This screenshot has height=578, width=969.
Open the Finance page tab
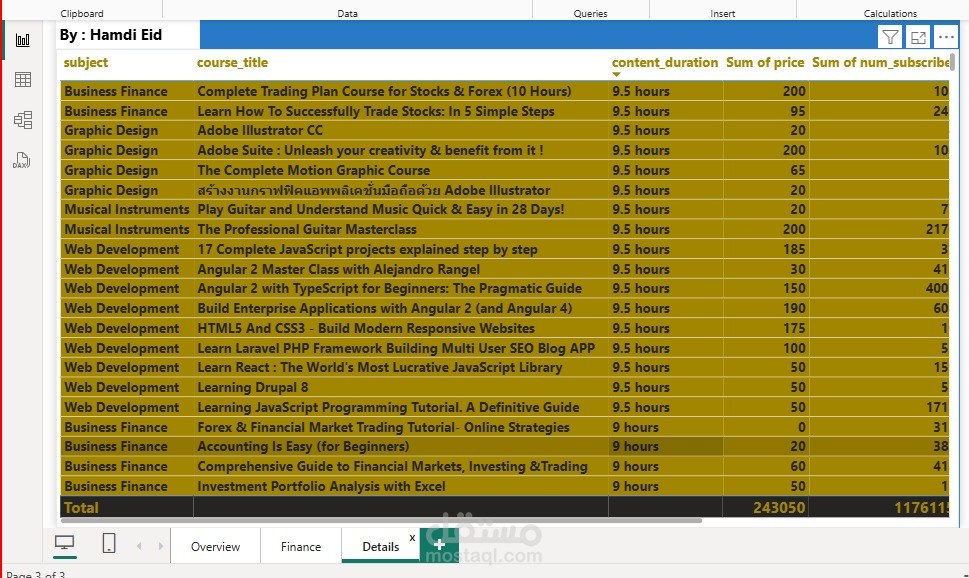click(x=301, y=546)
